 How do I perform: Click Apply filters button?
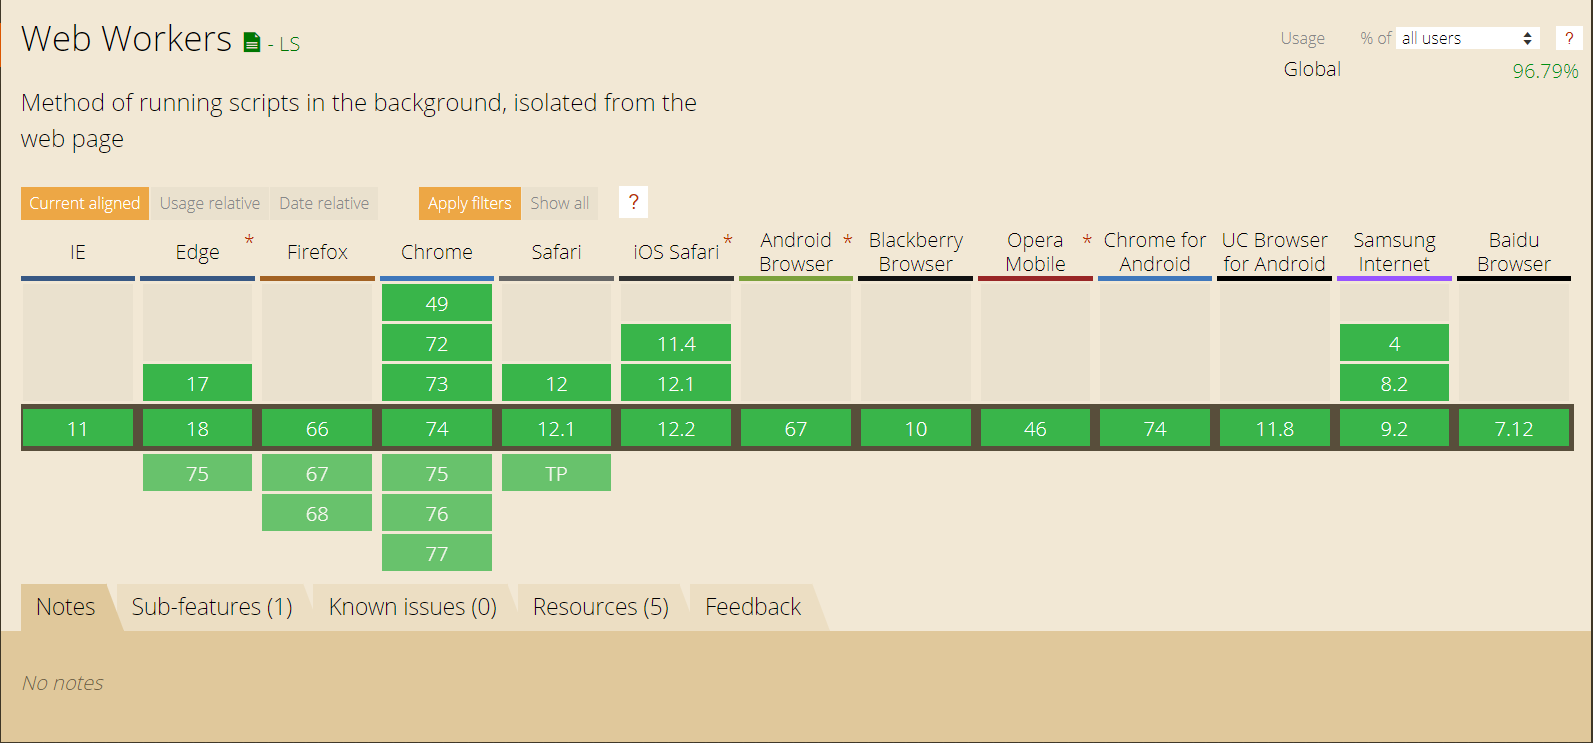tap(470, 203)
